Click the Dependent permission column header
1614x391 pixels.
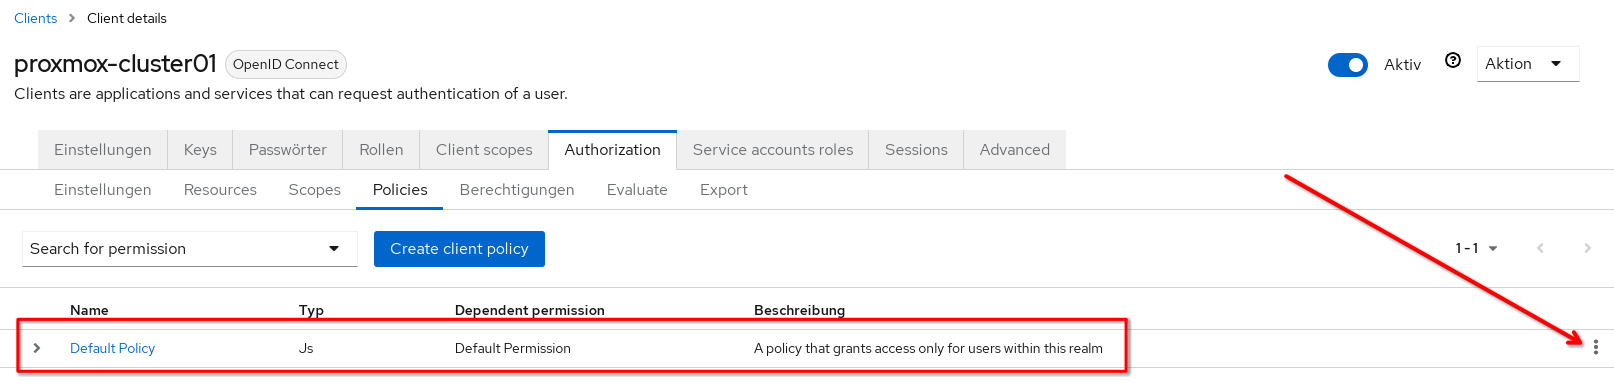[530, 310]
